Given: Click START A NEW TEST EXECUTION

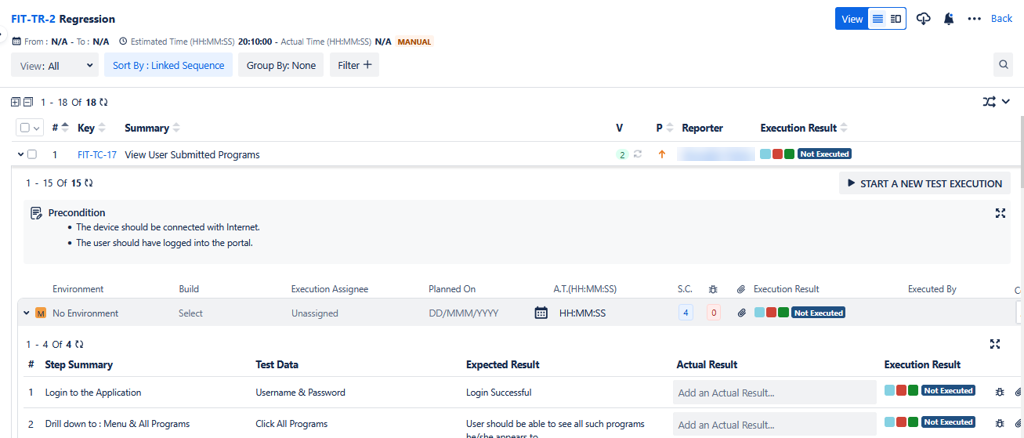Looking at the screenshot, I should pos(924,183).
